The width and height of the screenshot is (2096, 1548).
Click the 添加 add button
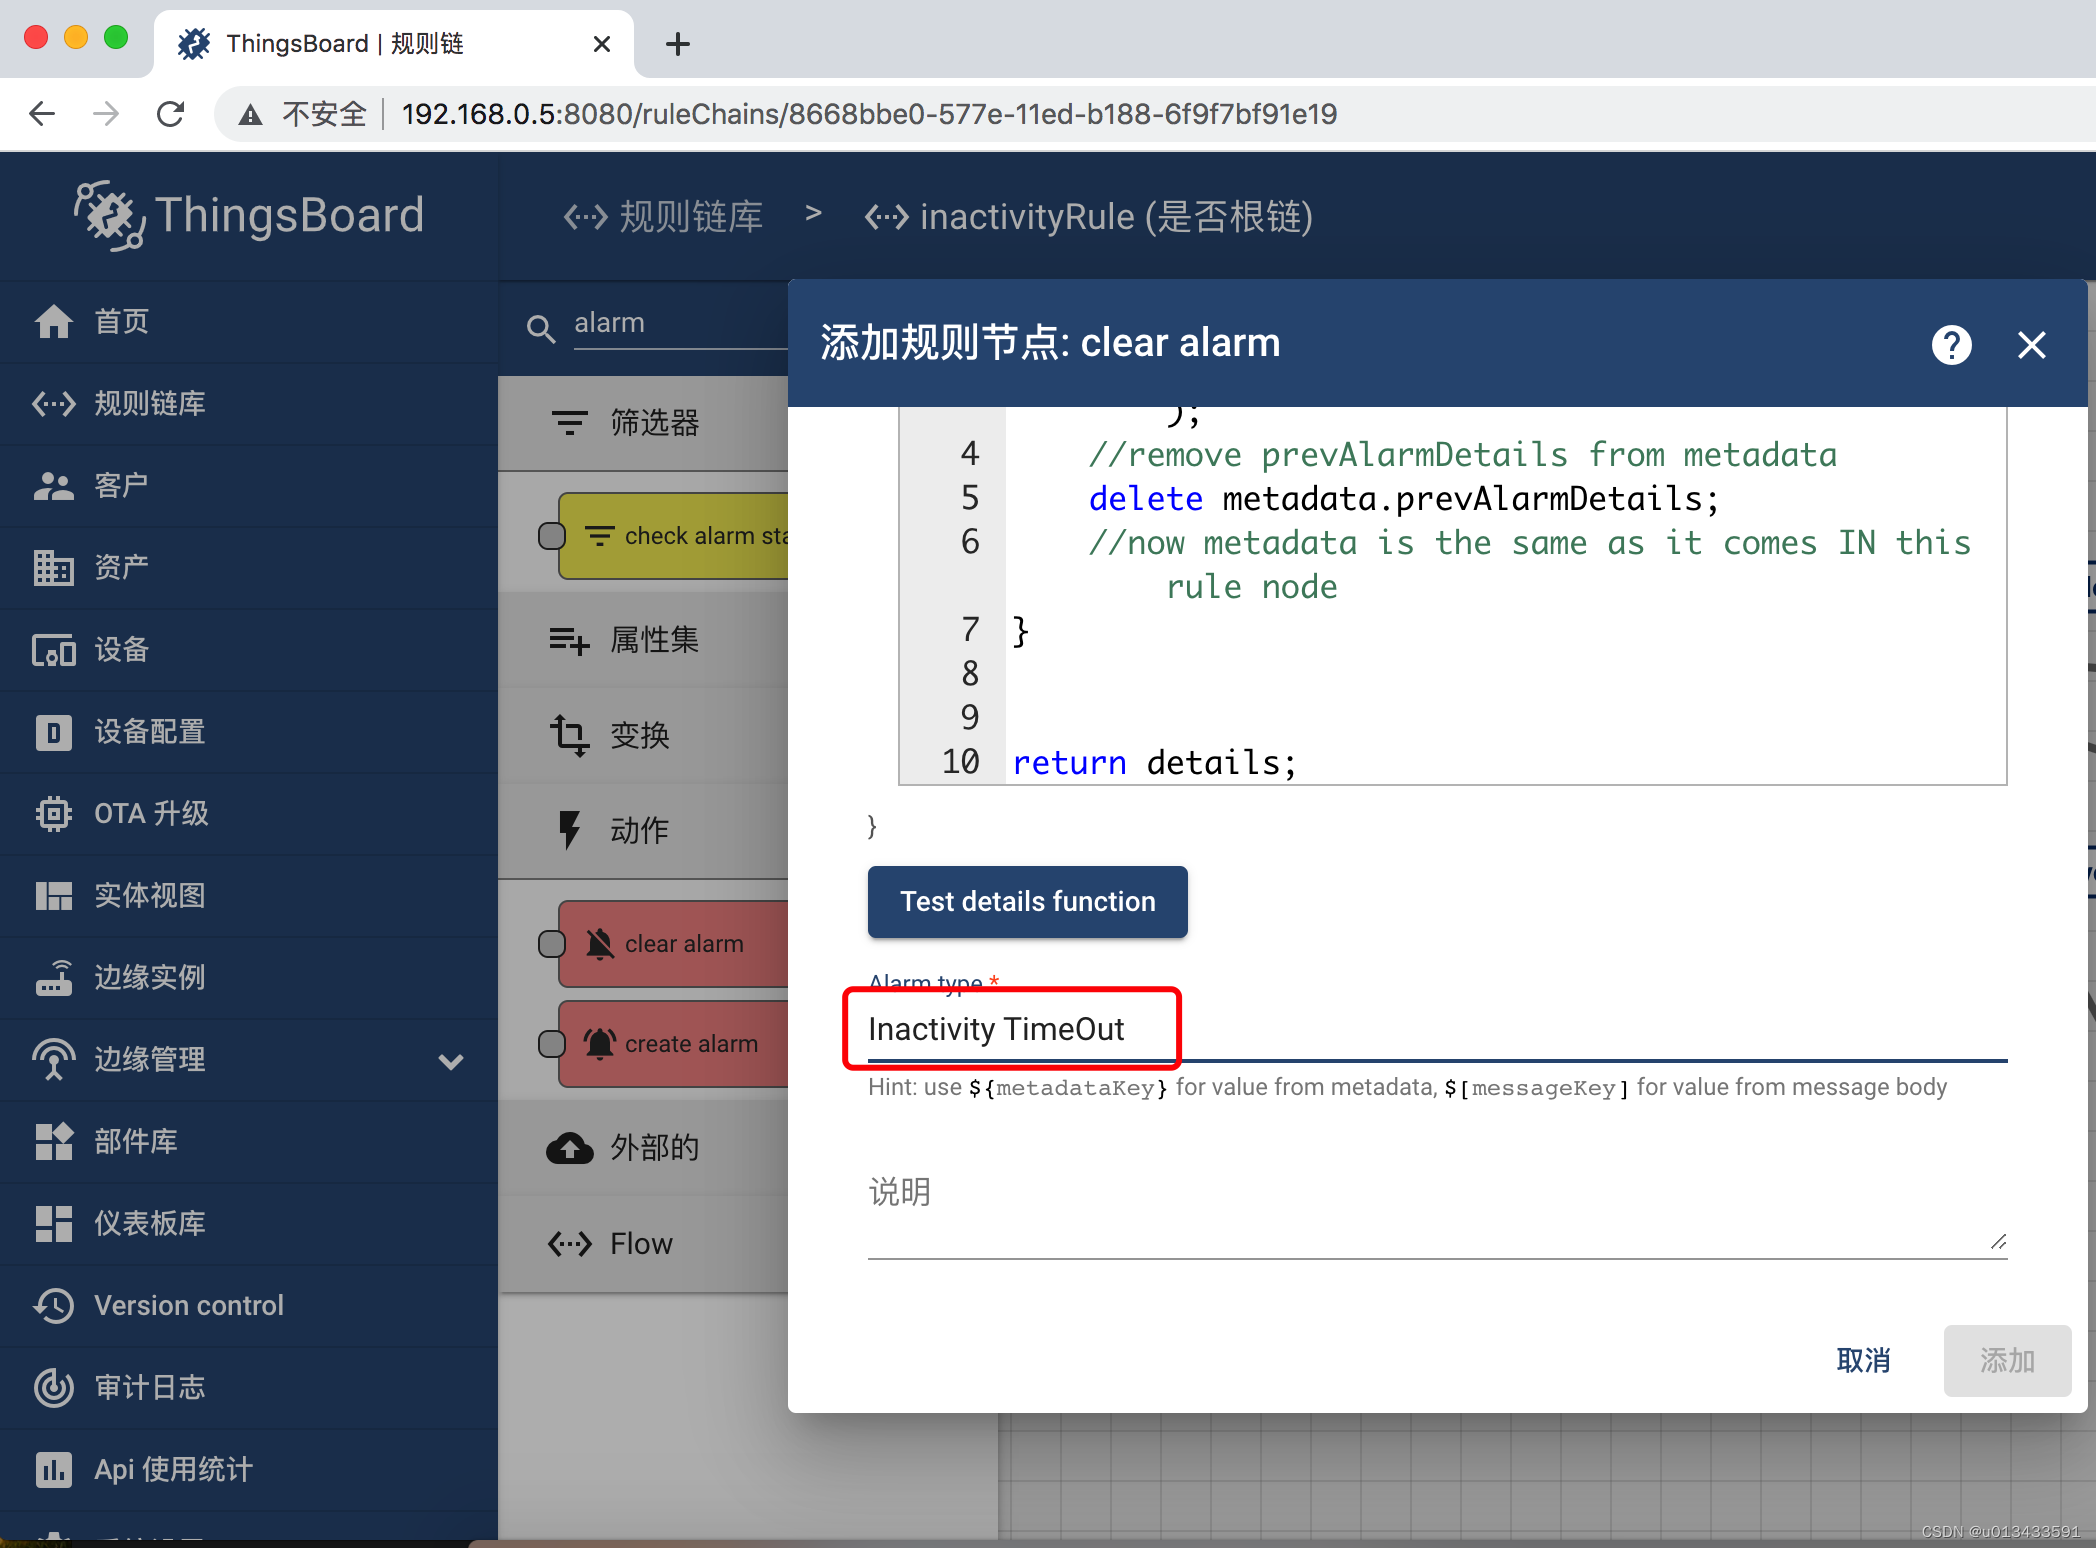tap(2007, 1360)
